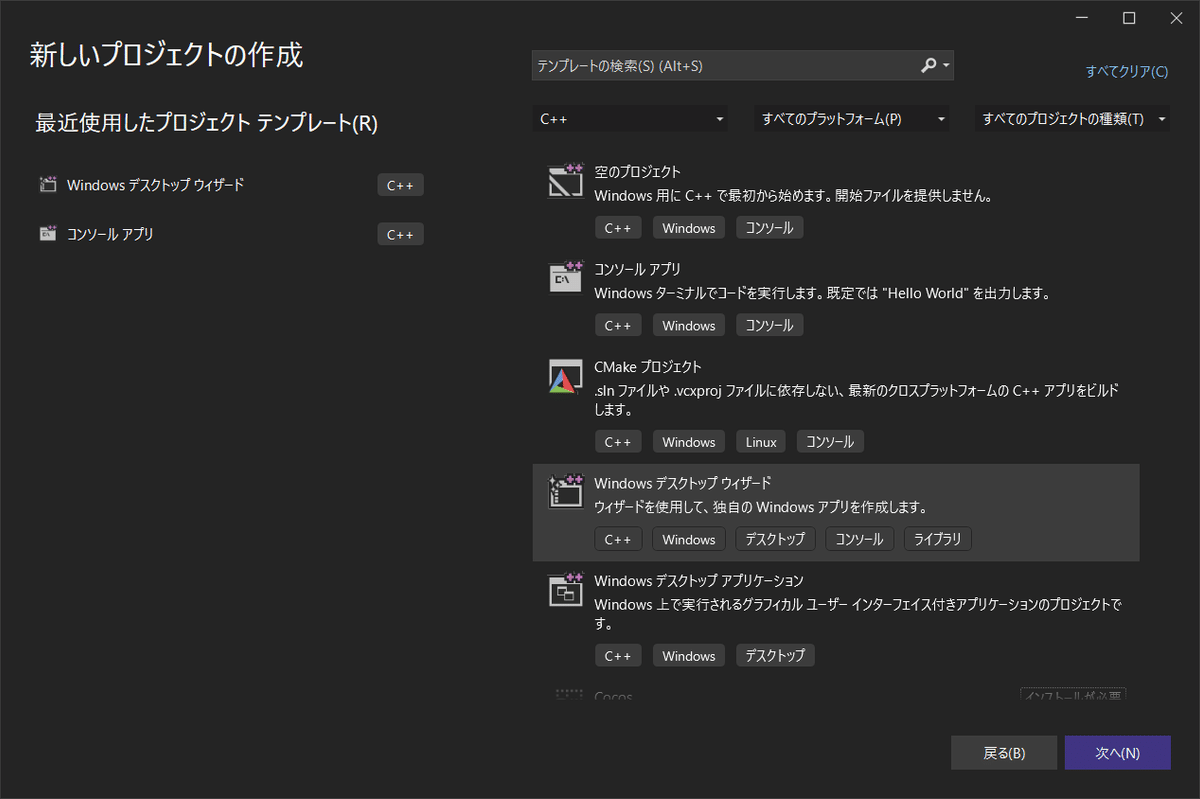Click the 次へ(N) button
This screenshot has height=799, width=1200.
[x=1117, y=753]
